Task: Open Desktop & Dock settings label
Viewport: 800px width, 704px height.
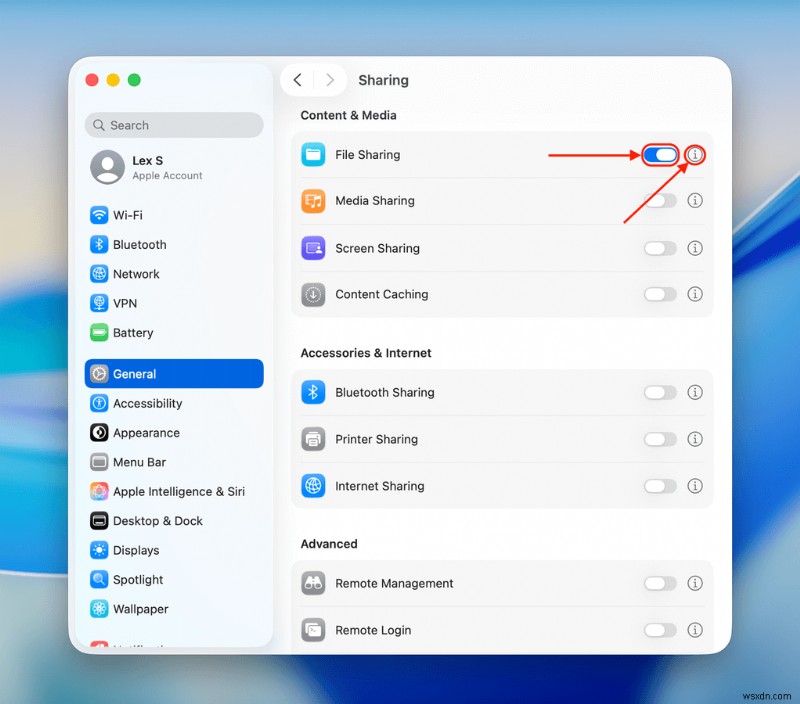Action: pyautogui.click(x=158, y=521)
